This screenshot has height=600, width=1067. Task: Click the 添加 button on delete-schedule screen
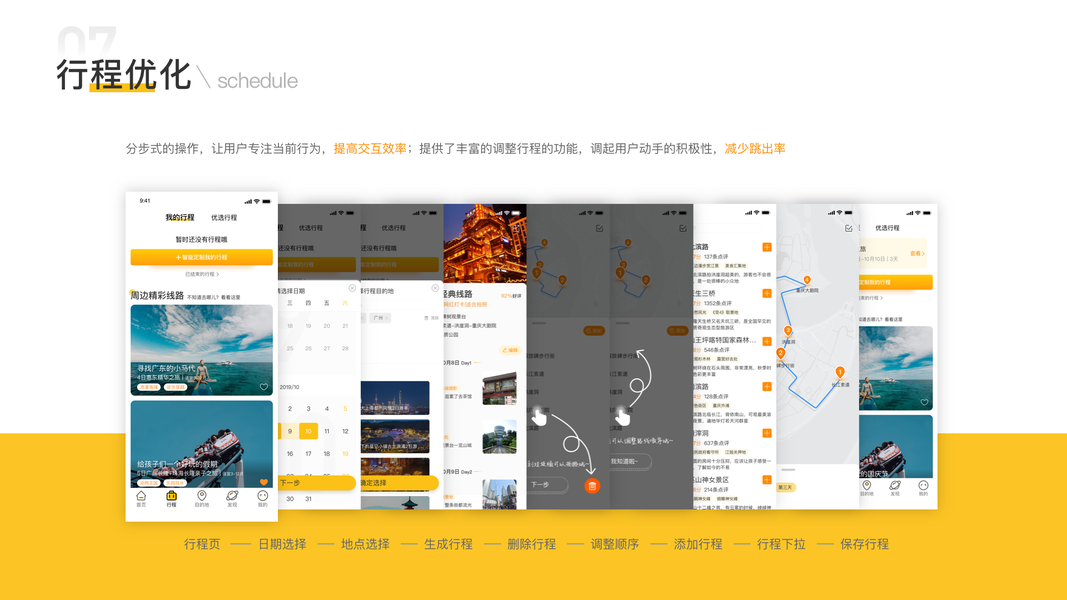(x=594, y=331)
